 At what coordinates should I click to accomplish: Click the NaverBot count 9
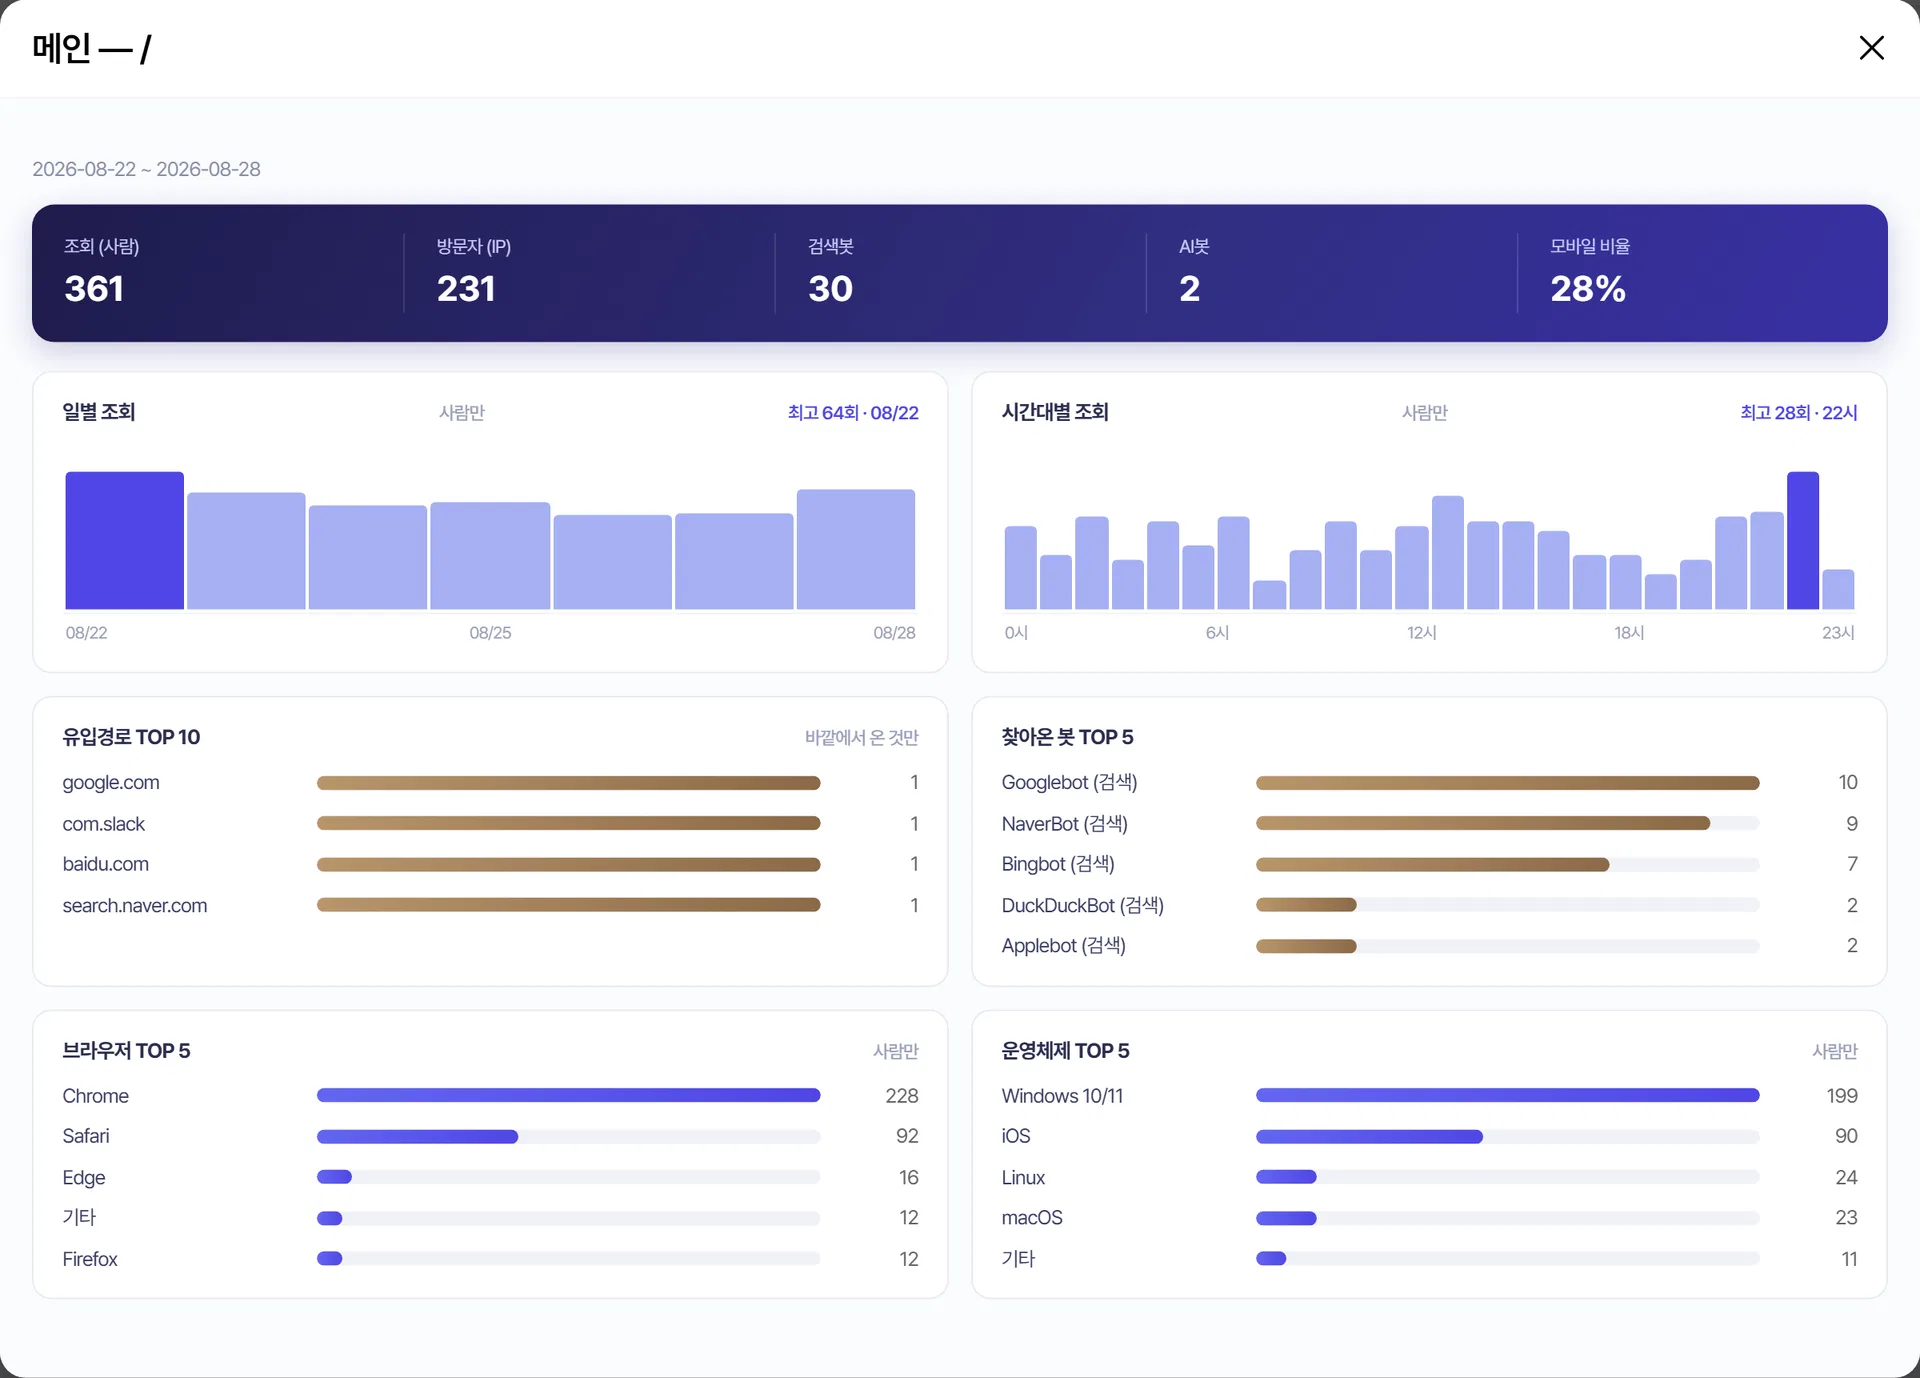(1851, 824)
